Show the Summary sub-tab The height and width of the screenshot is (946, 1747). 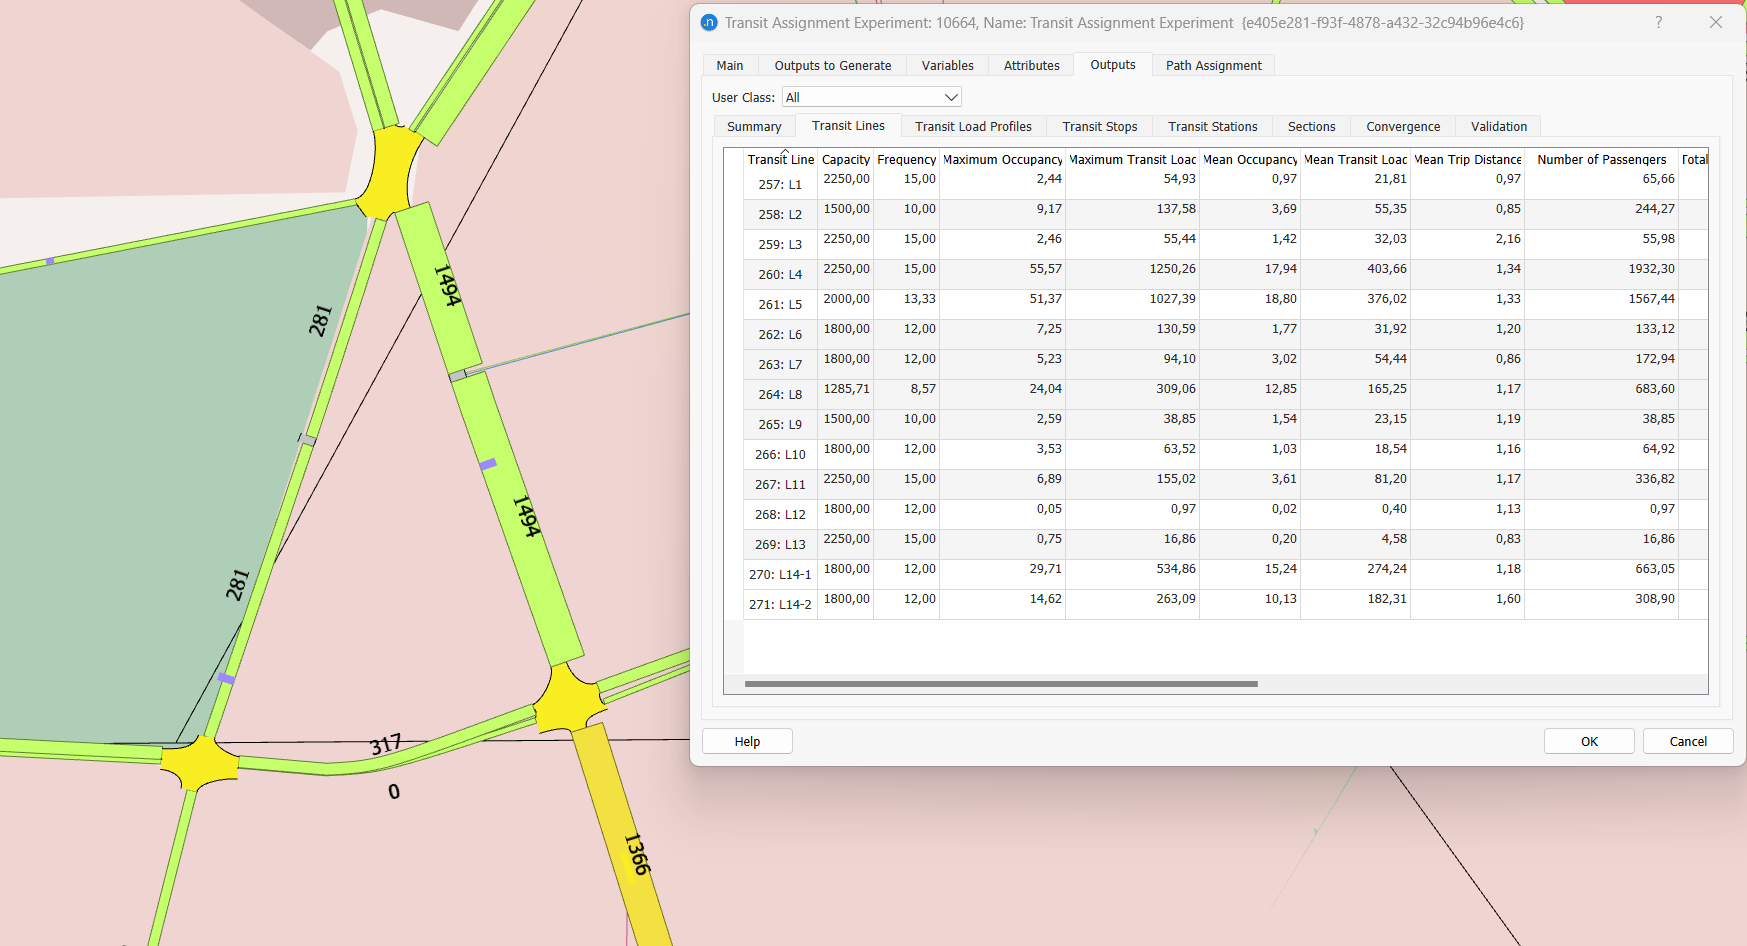click(x=754, y=126)
